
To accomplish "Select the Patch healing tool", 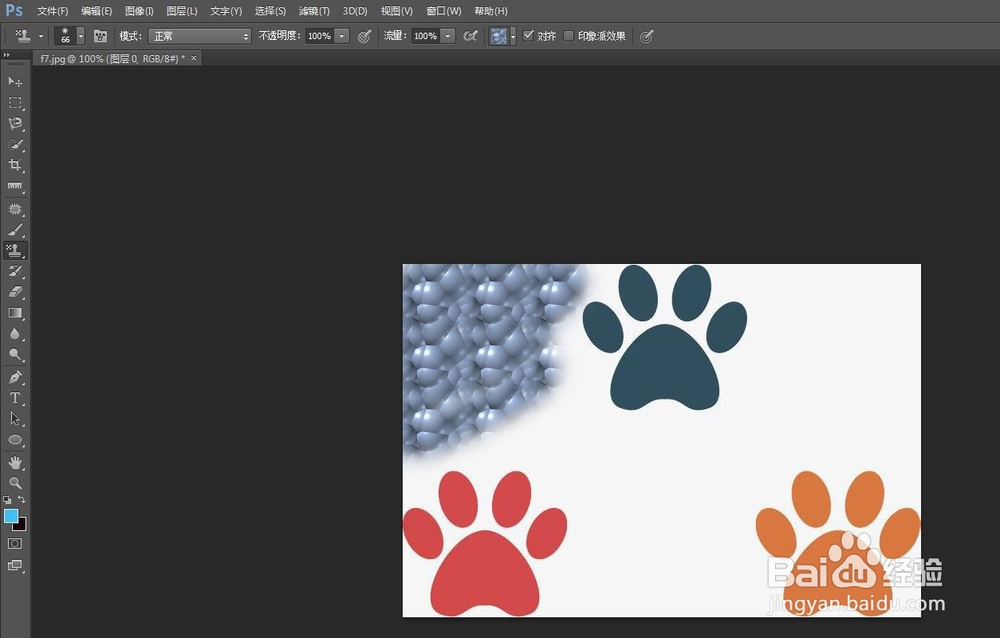I will pos(15,209).
